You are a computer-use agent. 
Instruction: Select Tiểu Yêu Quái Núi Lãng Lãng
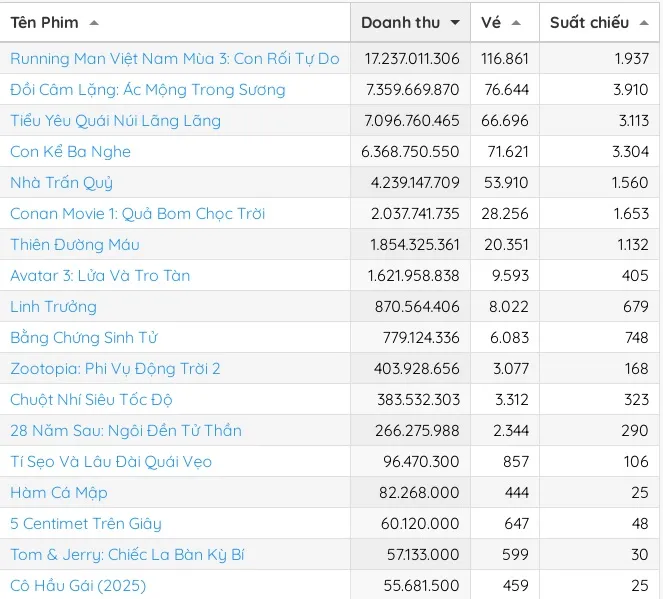click(115, 121)
